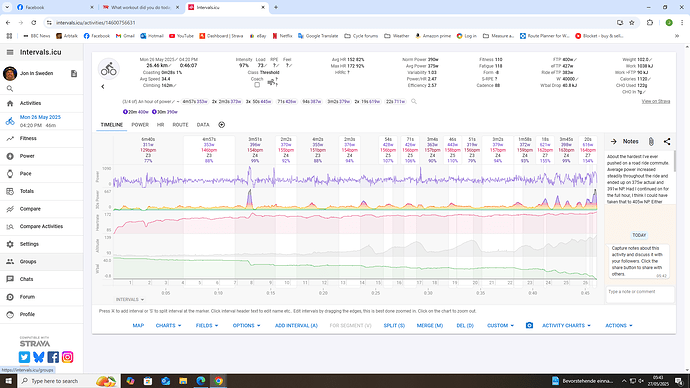Screen dimensions: 690x388
Task: Toggle the hamburger sidebar menu
Action: click(x=10, y=52)
